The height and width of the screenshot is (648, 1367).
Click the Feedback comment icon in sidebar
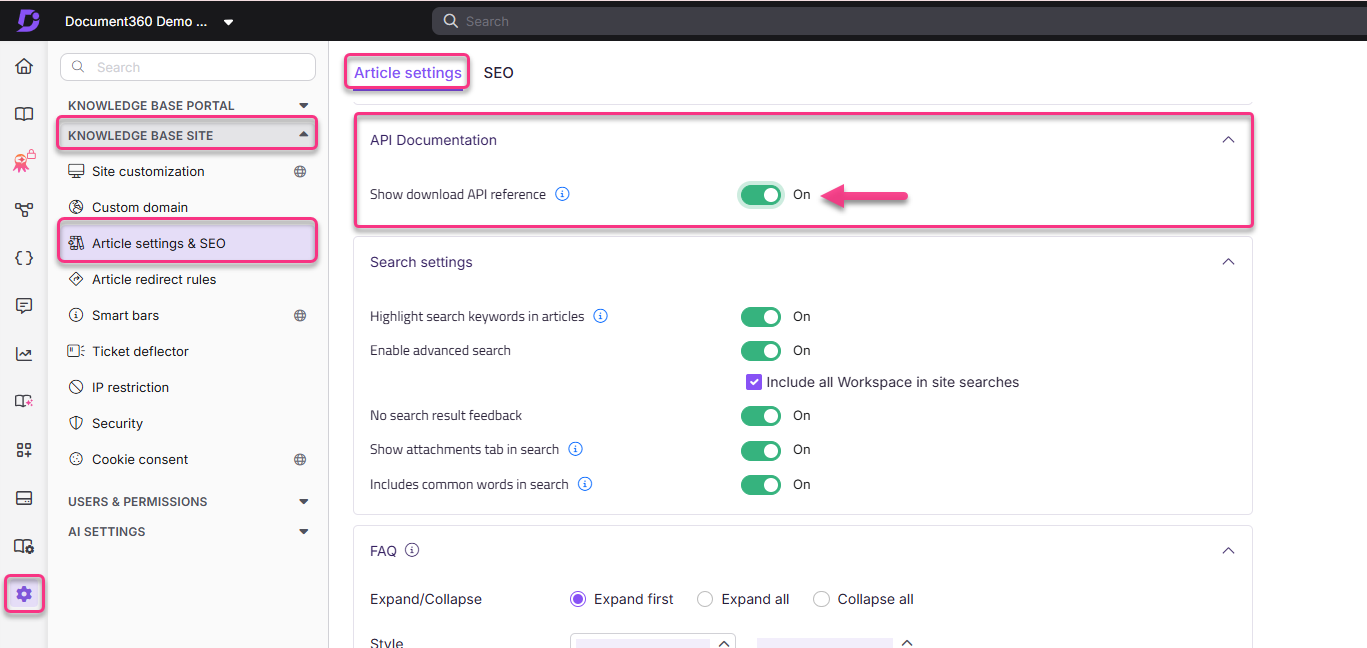pyautogui.click(x=24, y=306)
